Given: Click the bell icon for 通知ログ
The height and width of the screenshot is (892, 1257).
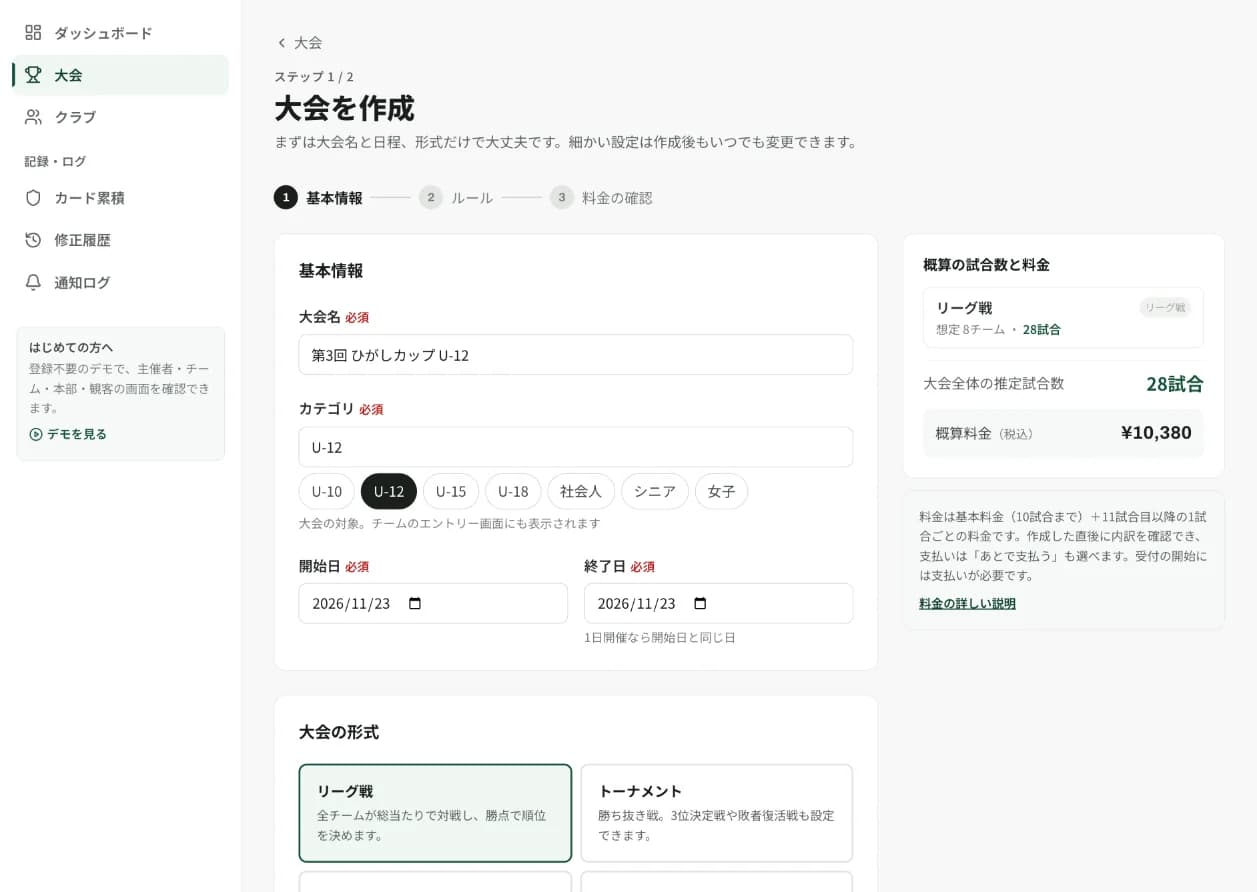Looking at the screenshot, I should (x=33, y=282).
